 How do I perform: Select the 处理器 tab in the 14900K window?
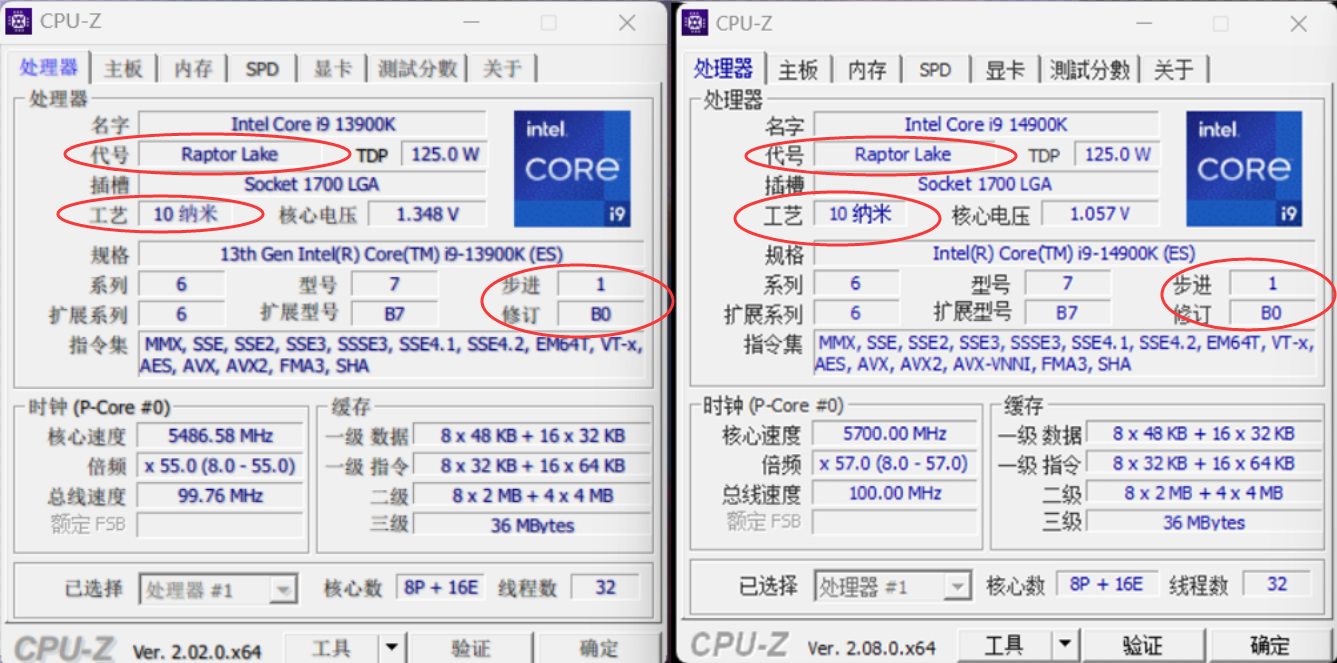click(724, 68)
